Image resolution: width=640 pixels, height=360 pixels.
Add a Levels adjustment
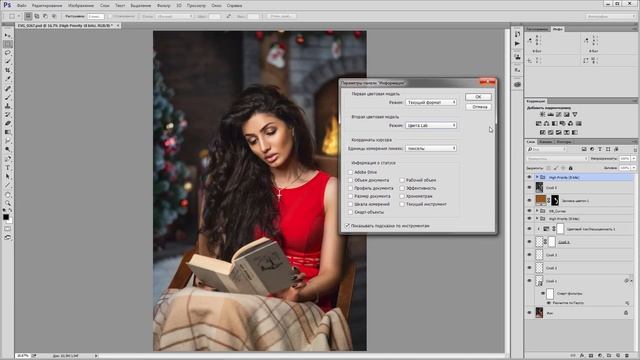550,114
